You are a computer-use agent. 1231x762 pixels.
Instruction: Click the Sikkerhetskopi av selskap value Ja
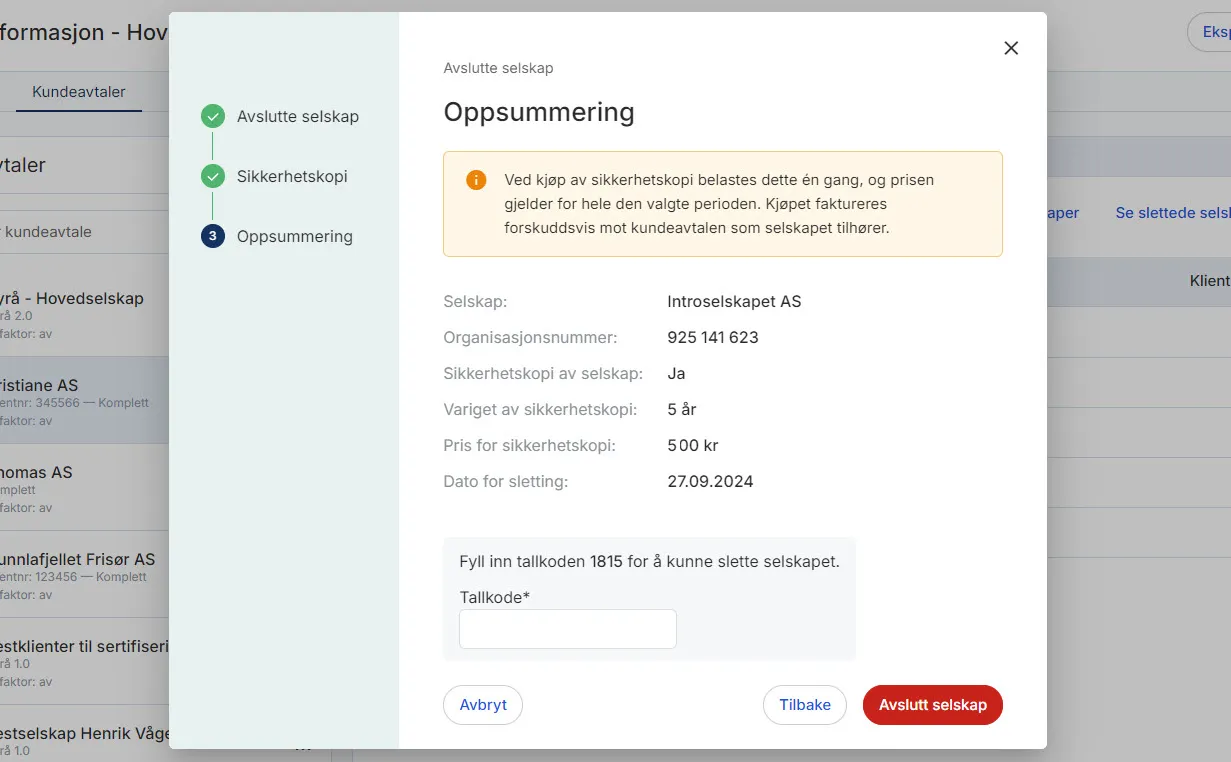tap(676, 373)
